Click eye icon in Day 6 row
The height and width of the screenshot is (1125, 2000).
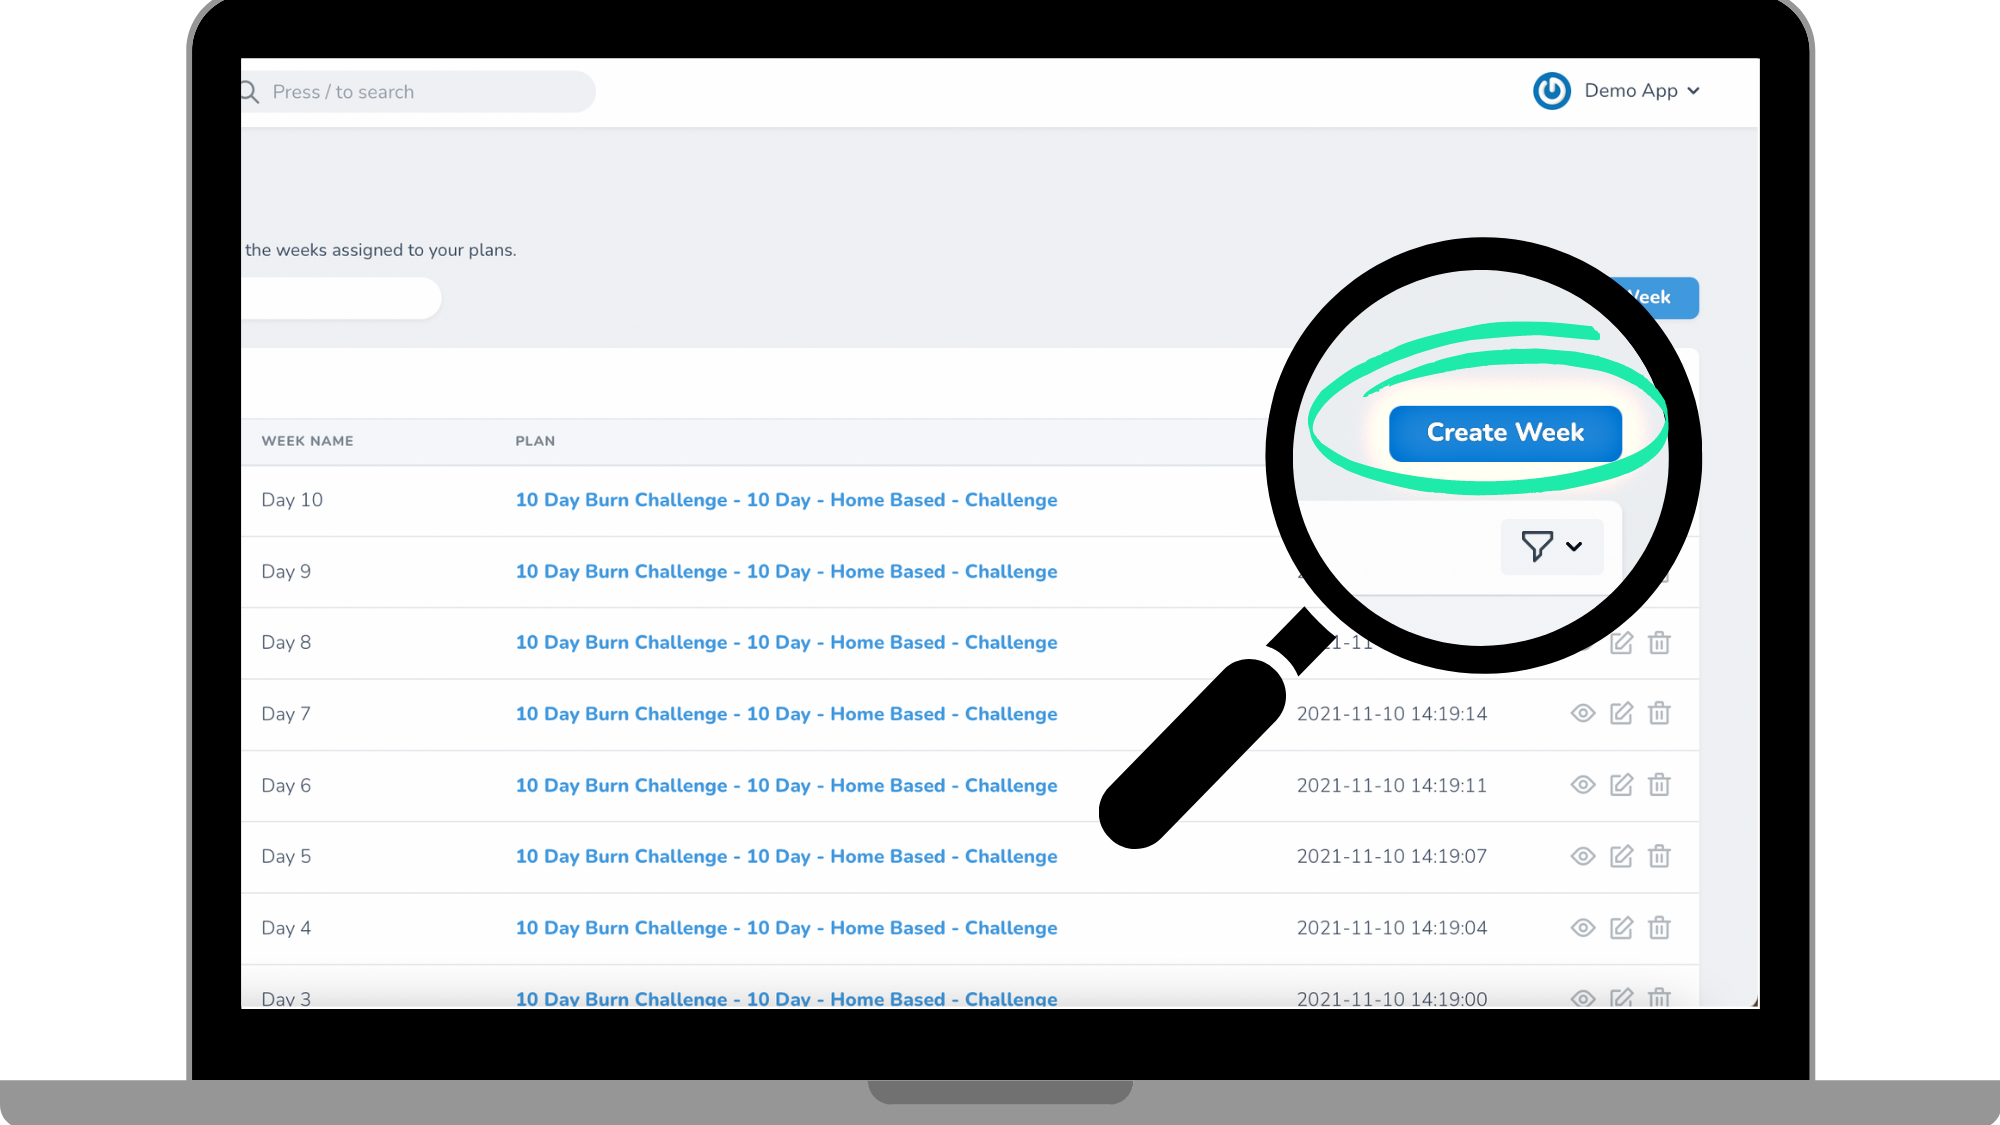1582,785
